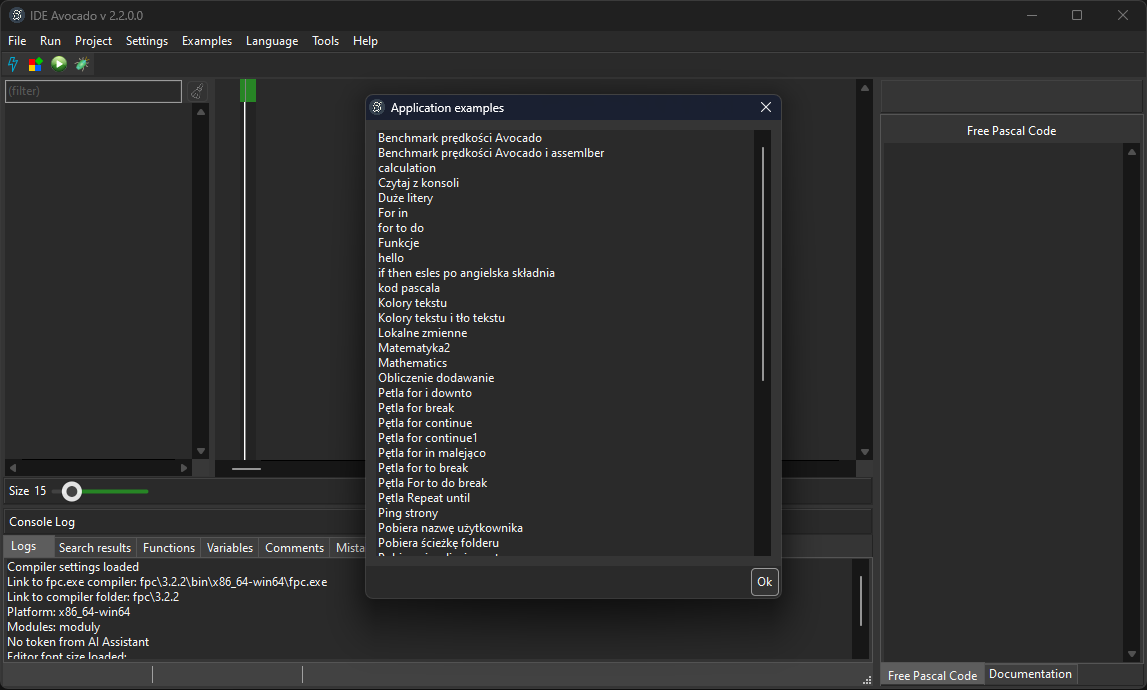Select the 'Funkcje' example
1147x690 pixels.
pos(399,243)
